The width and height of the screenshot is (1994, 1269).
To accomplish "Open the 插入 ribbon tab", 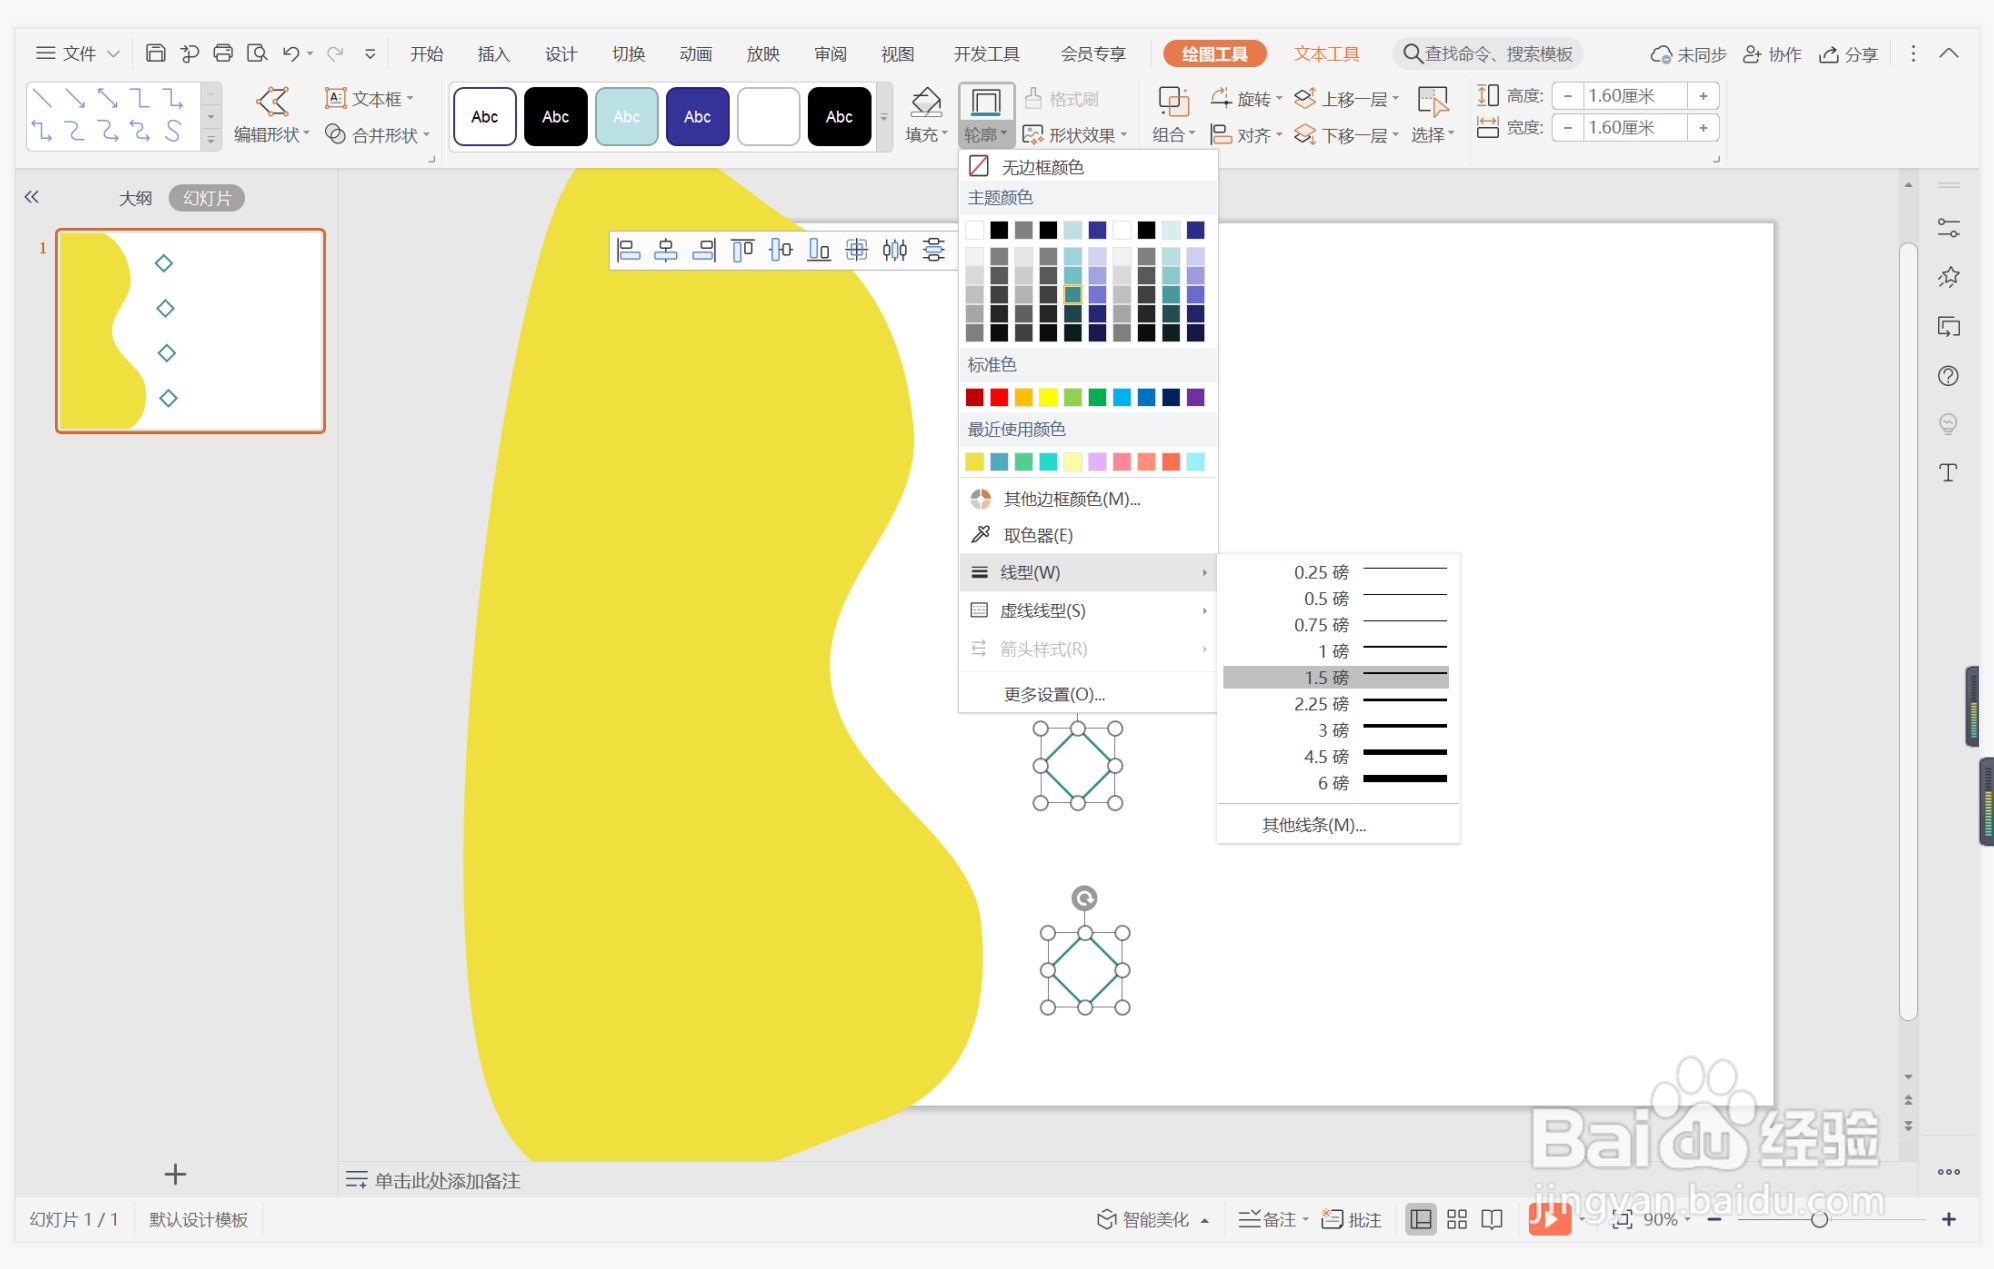I will (493, 54).
